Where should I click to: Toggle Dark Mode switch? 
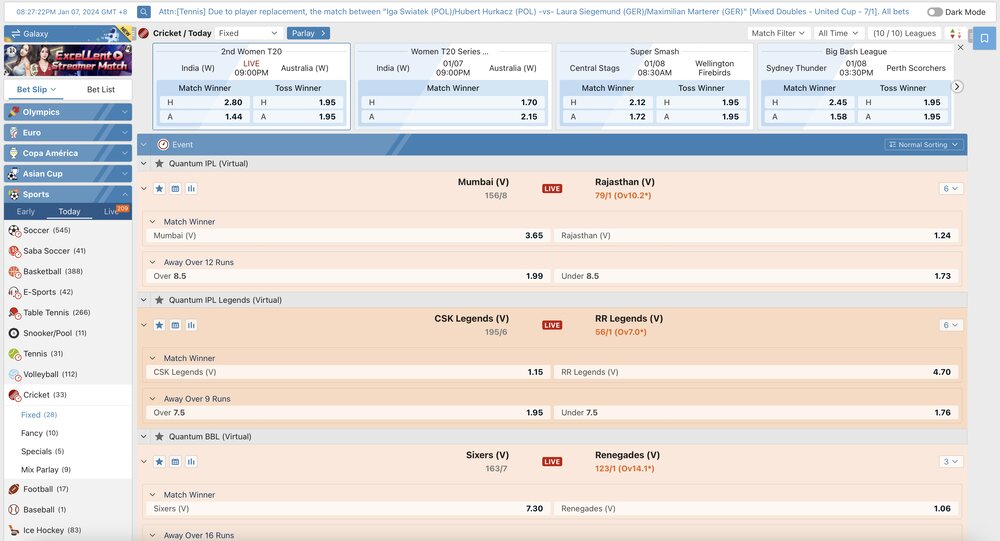point(935,12)
